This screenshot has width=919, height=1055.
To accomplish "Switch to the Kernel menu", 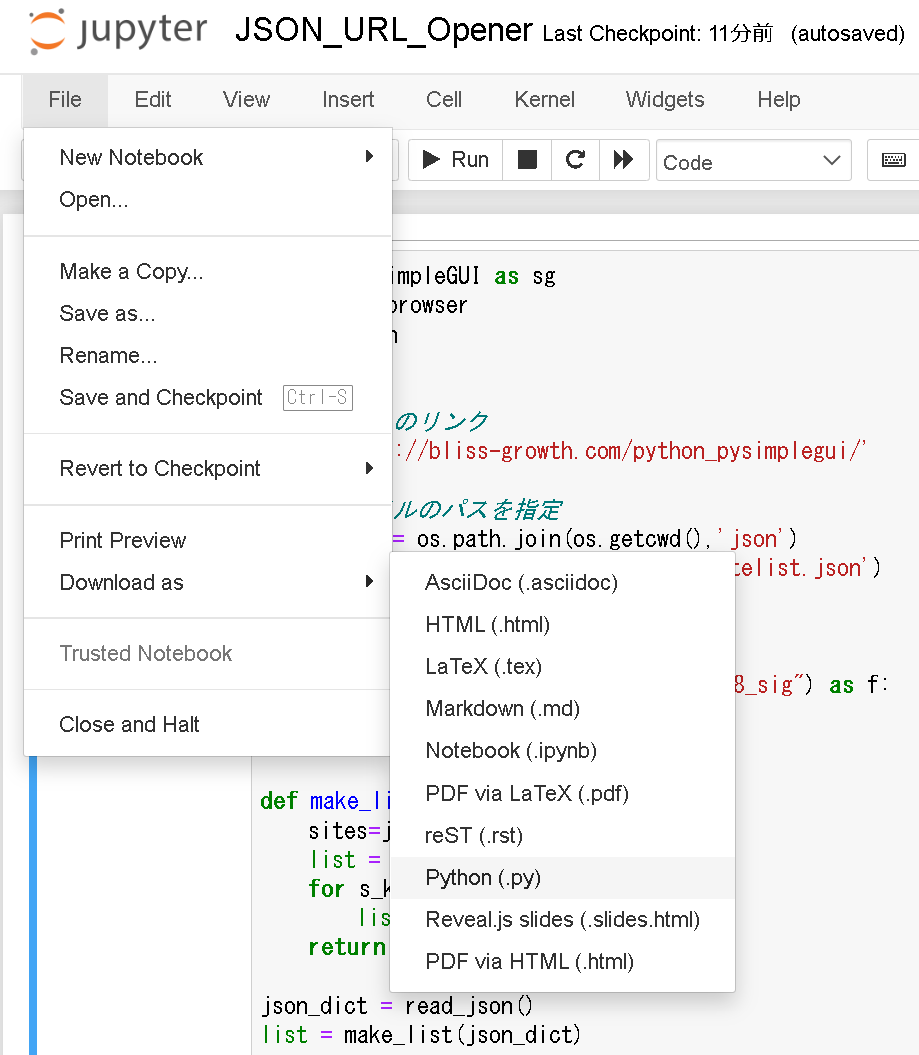I will coord(544,99).
